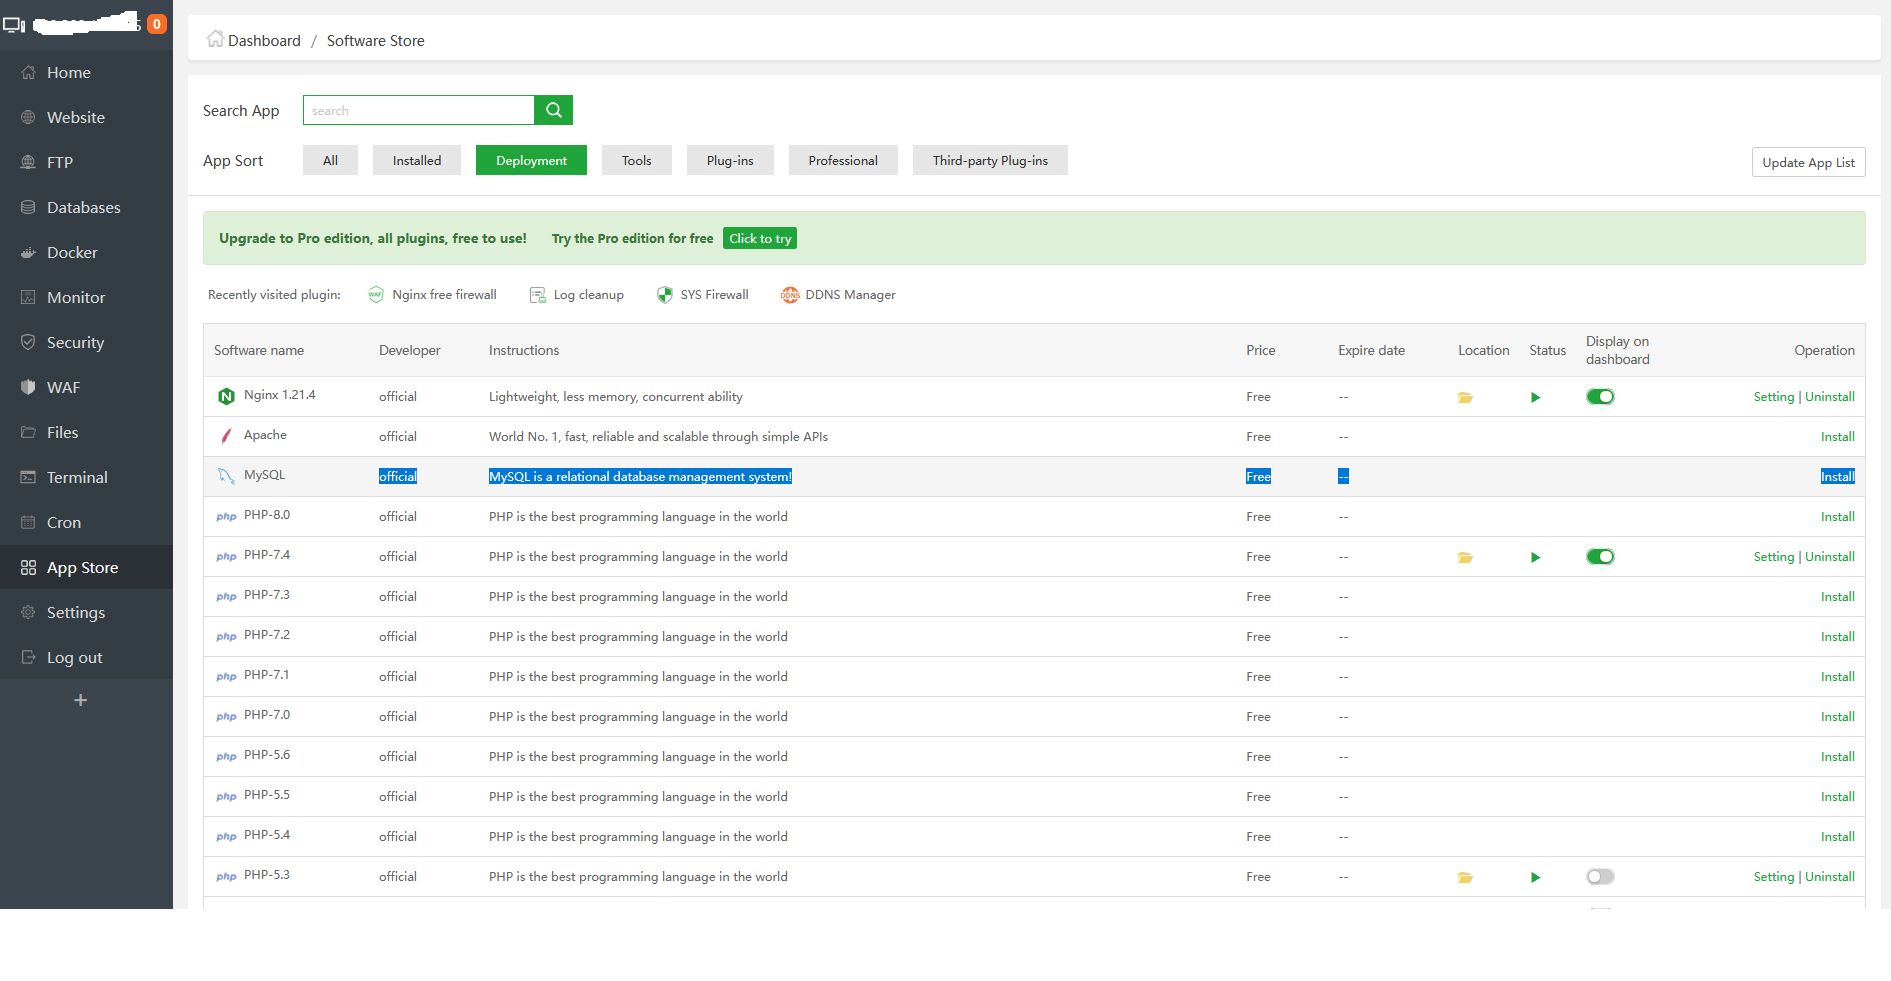This screenshot has height=981, width=1891.
Task: Open Nginx installation folder location
Action: [1465, 396]
